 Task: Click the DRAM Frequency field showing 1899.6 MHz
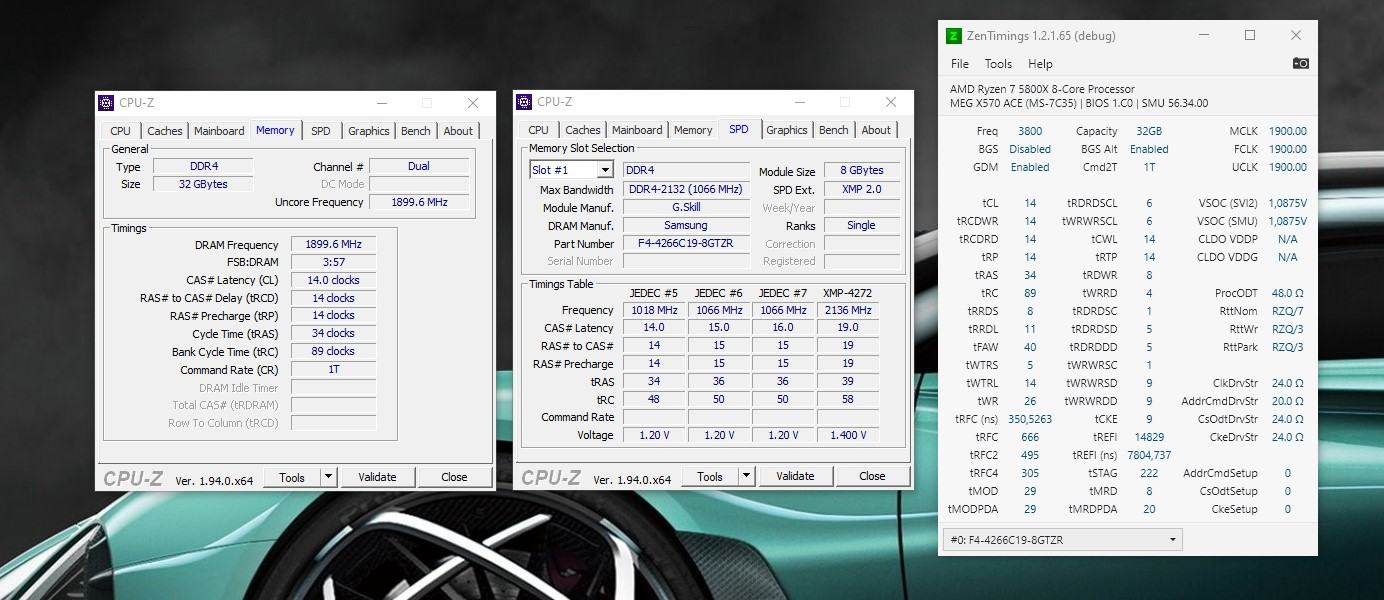[334, 245]
